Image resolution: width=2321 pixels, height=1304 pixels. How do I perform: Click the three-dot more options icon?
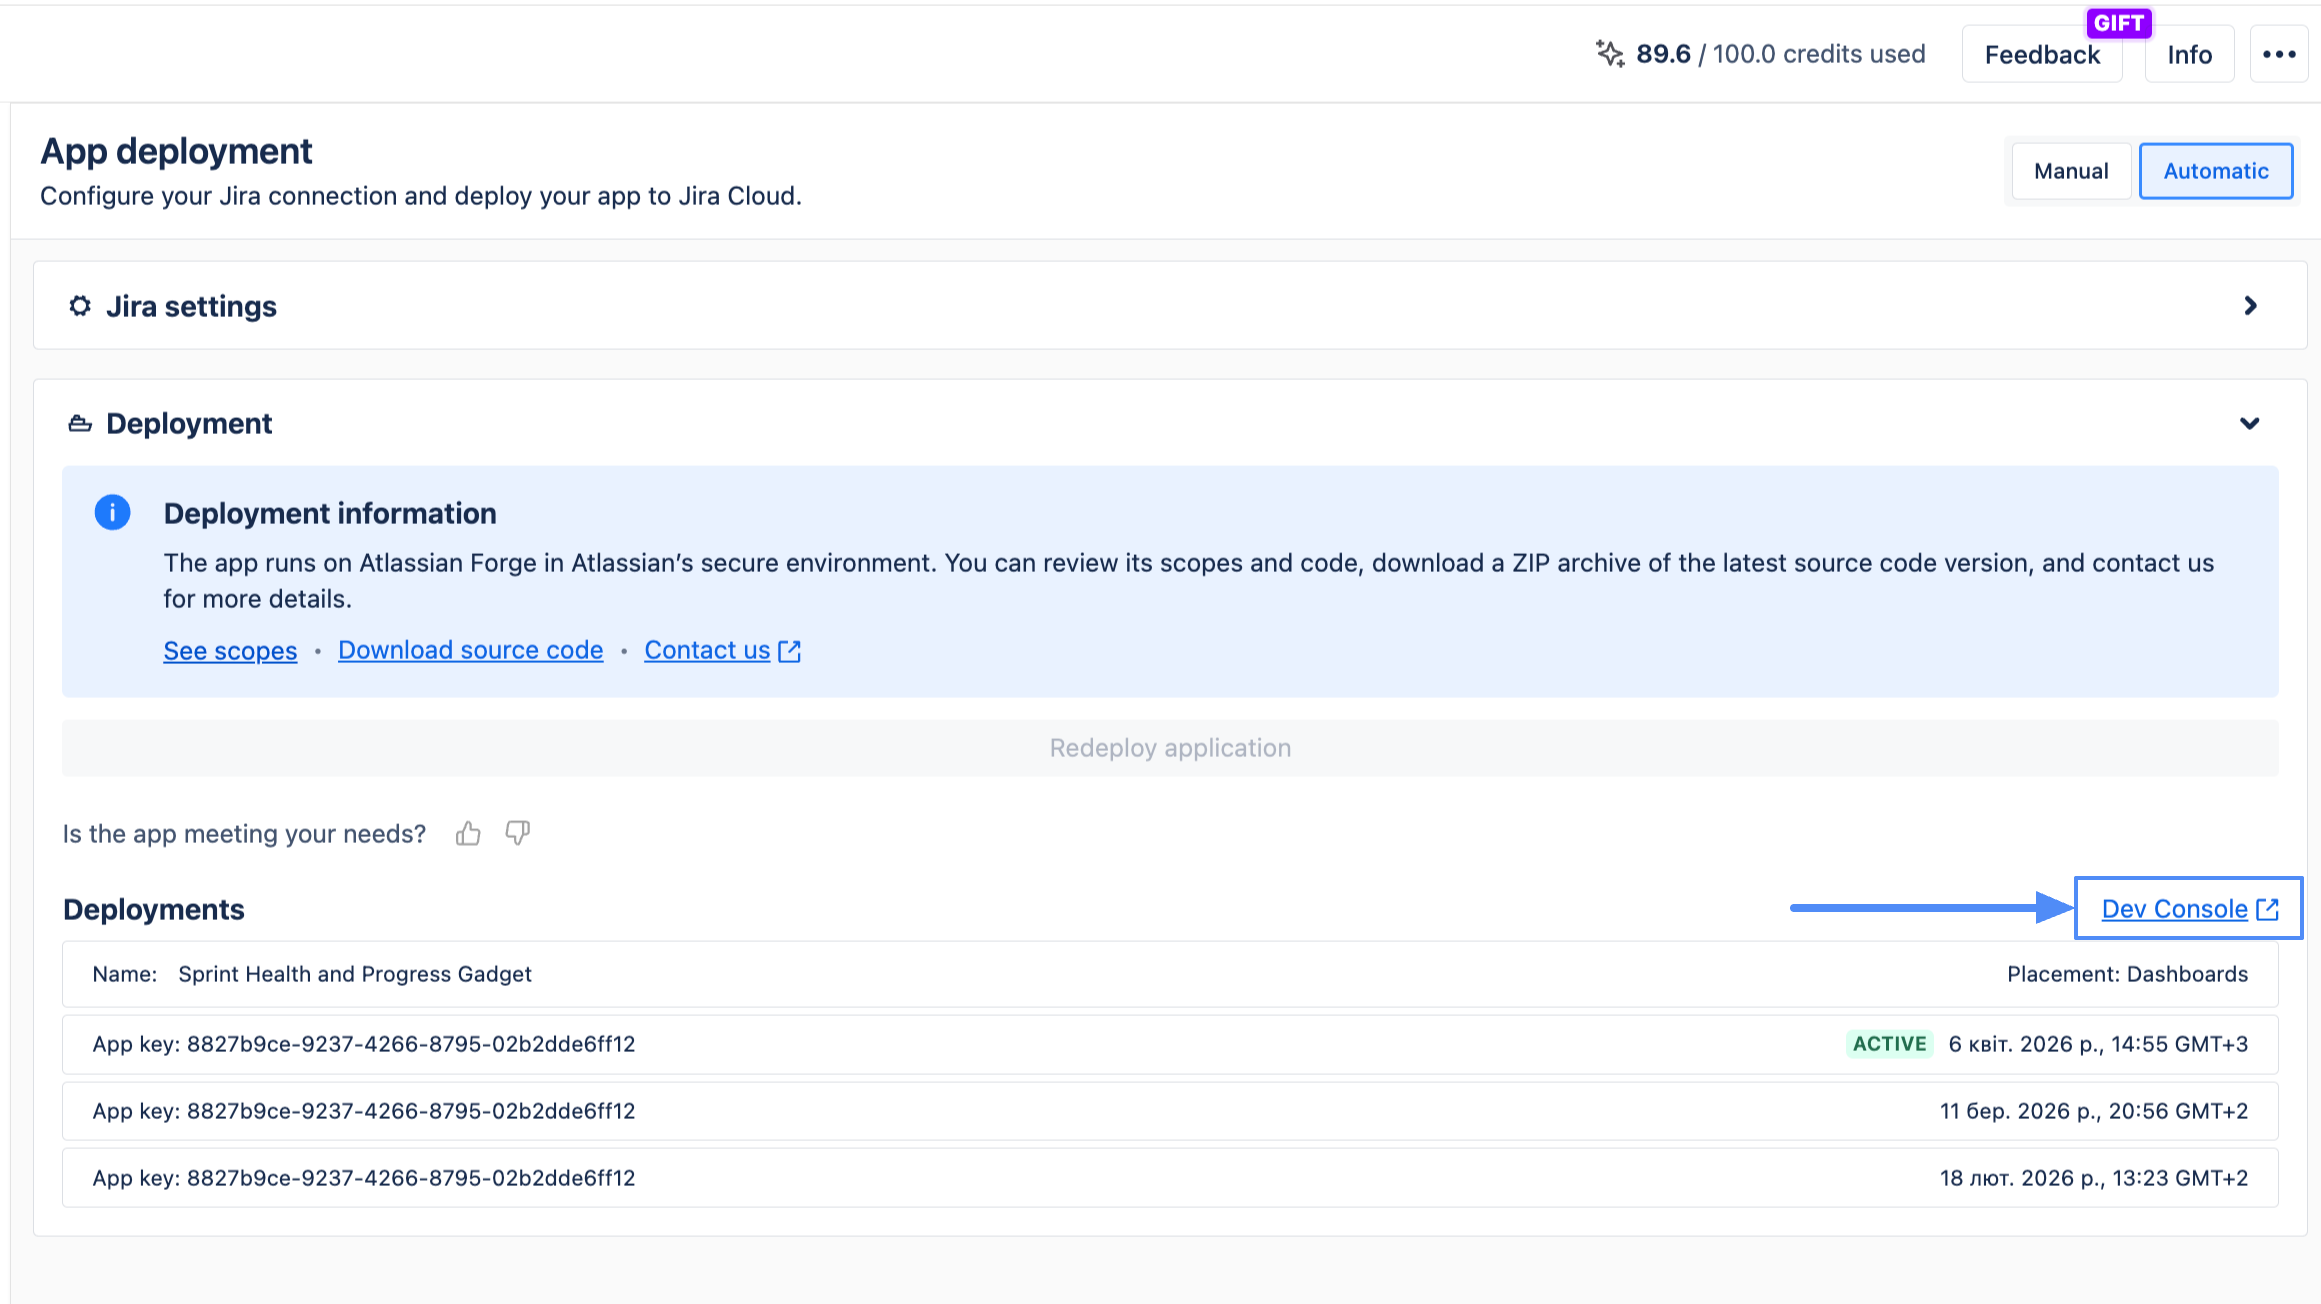(2279, 55)
